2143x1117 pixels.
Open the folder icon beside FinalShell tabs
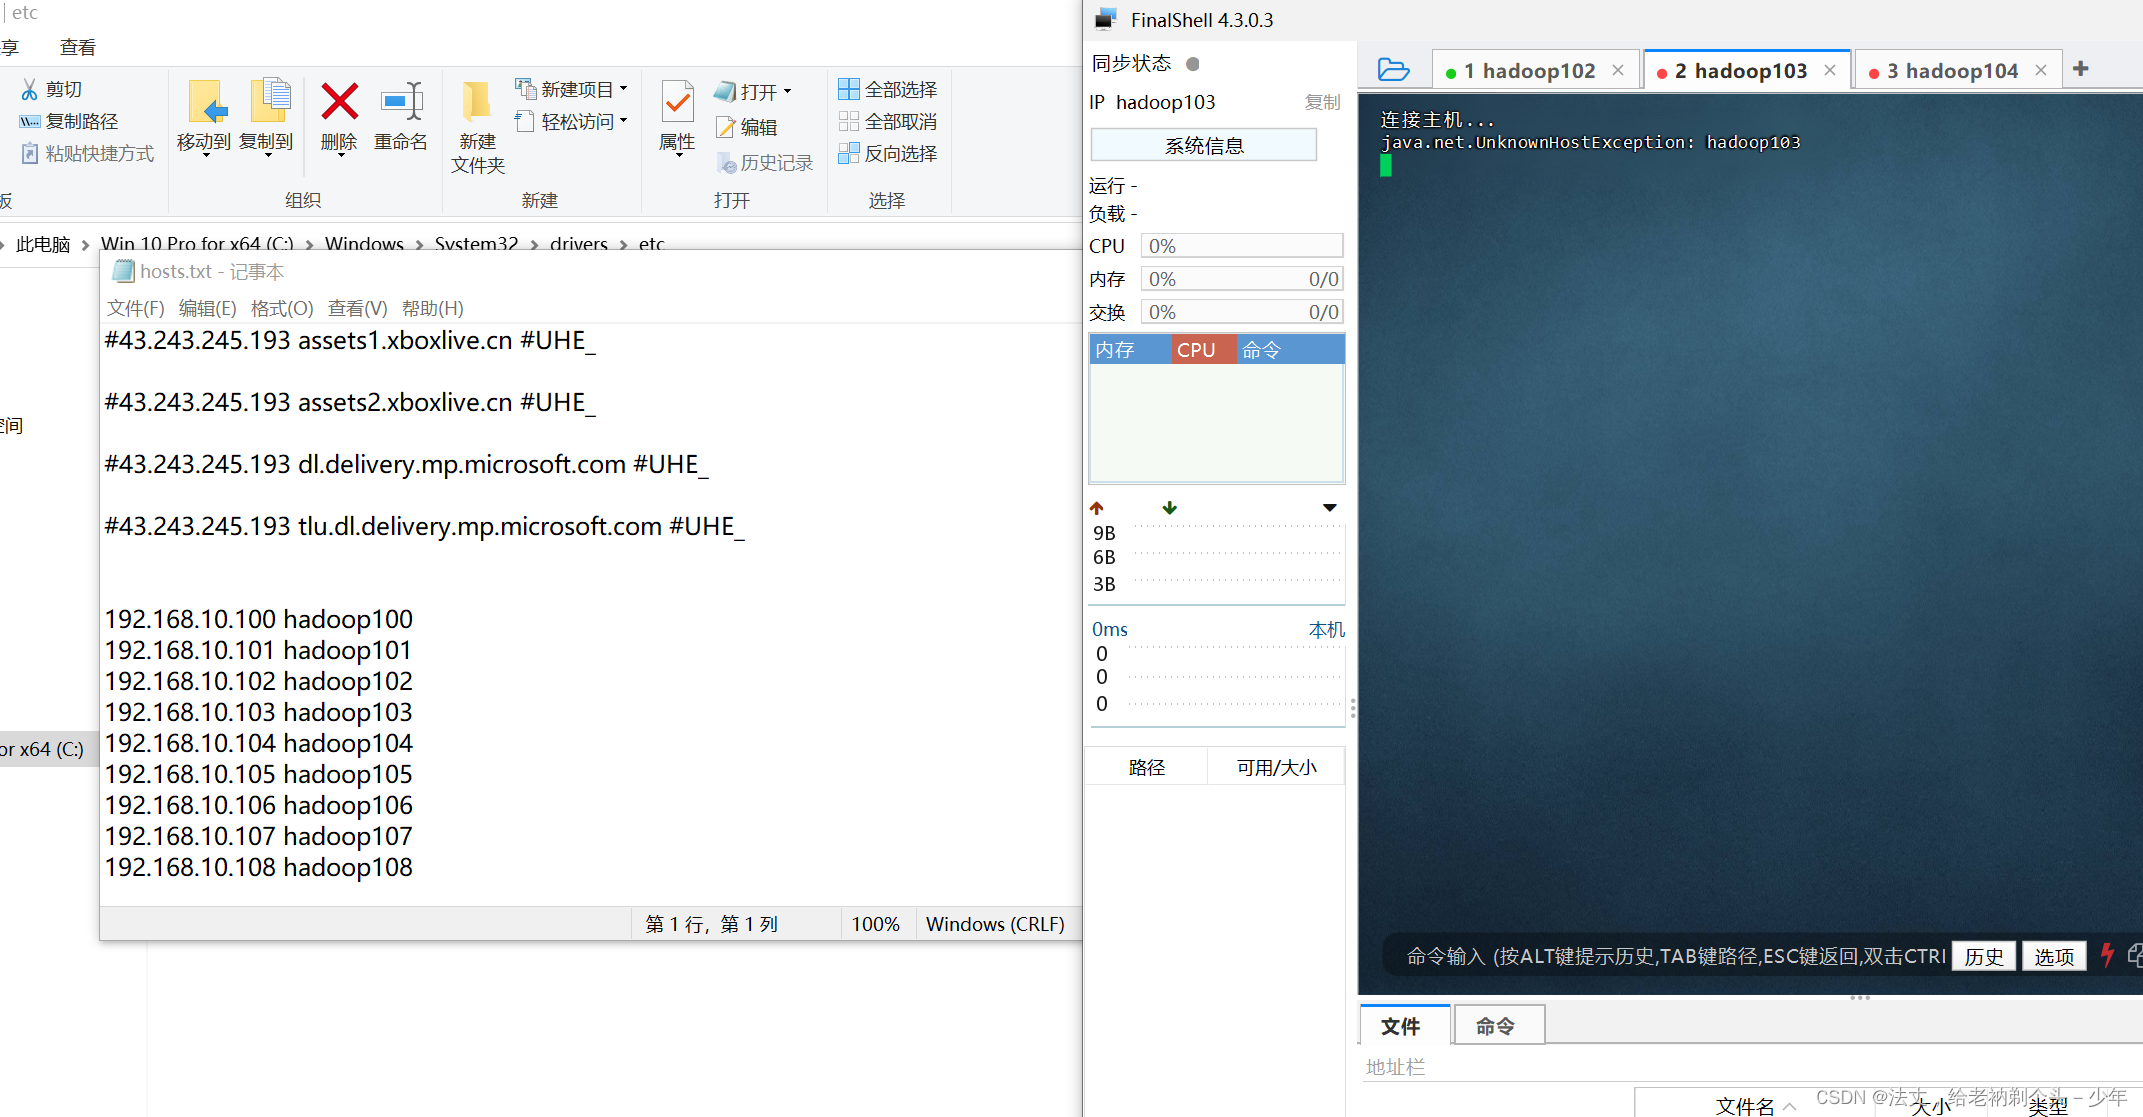(x=1392, y=69)
